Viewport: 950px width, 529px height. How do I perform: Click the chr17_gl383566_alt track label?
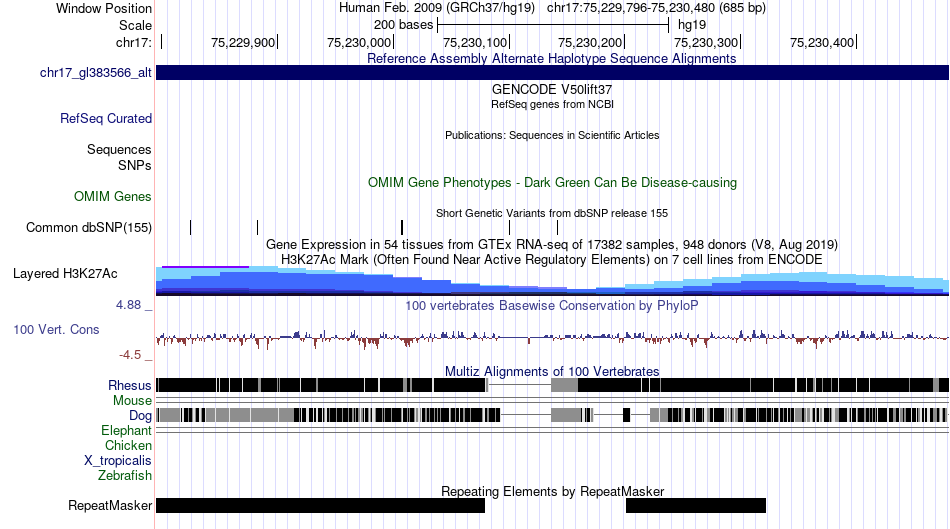point(96,73)
